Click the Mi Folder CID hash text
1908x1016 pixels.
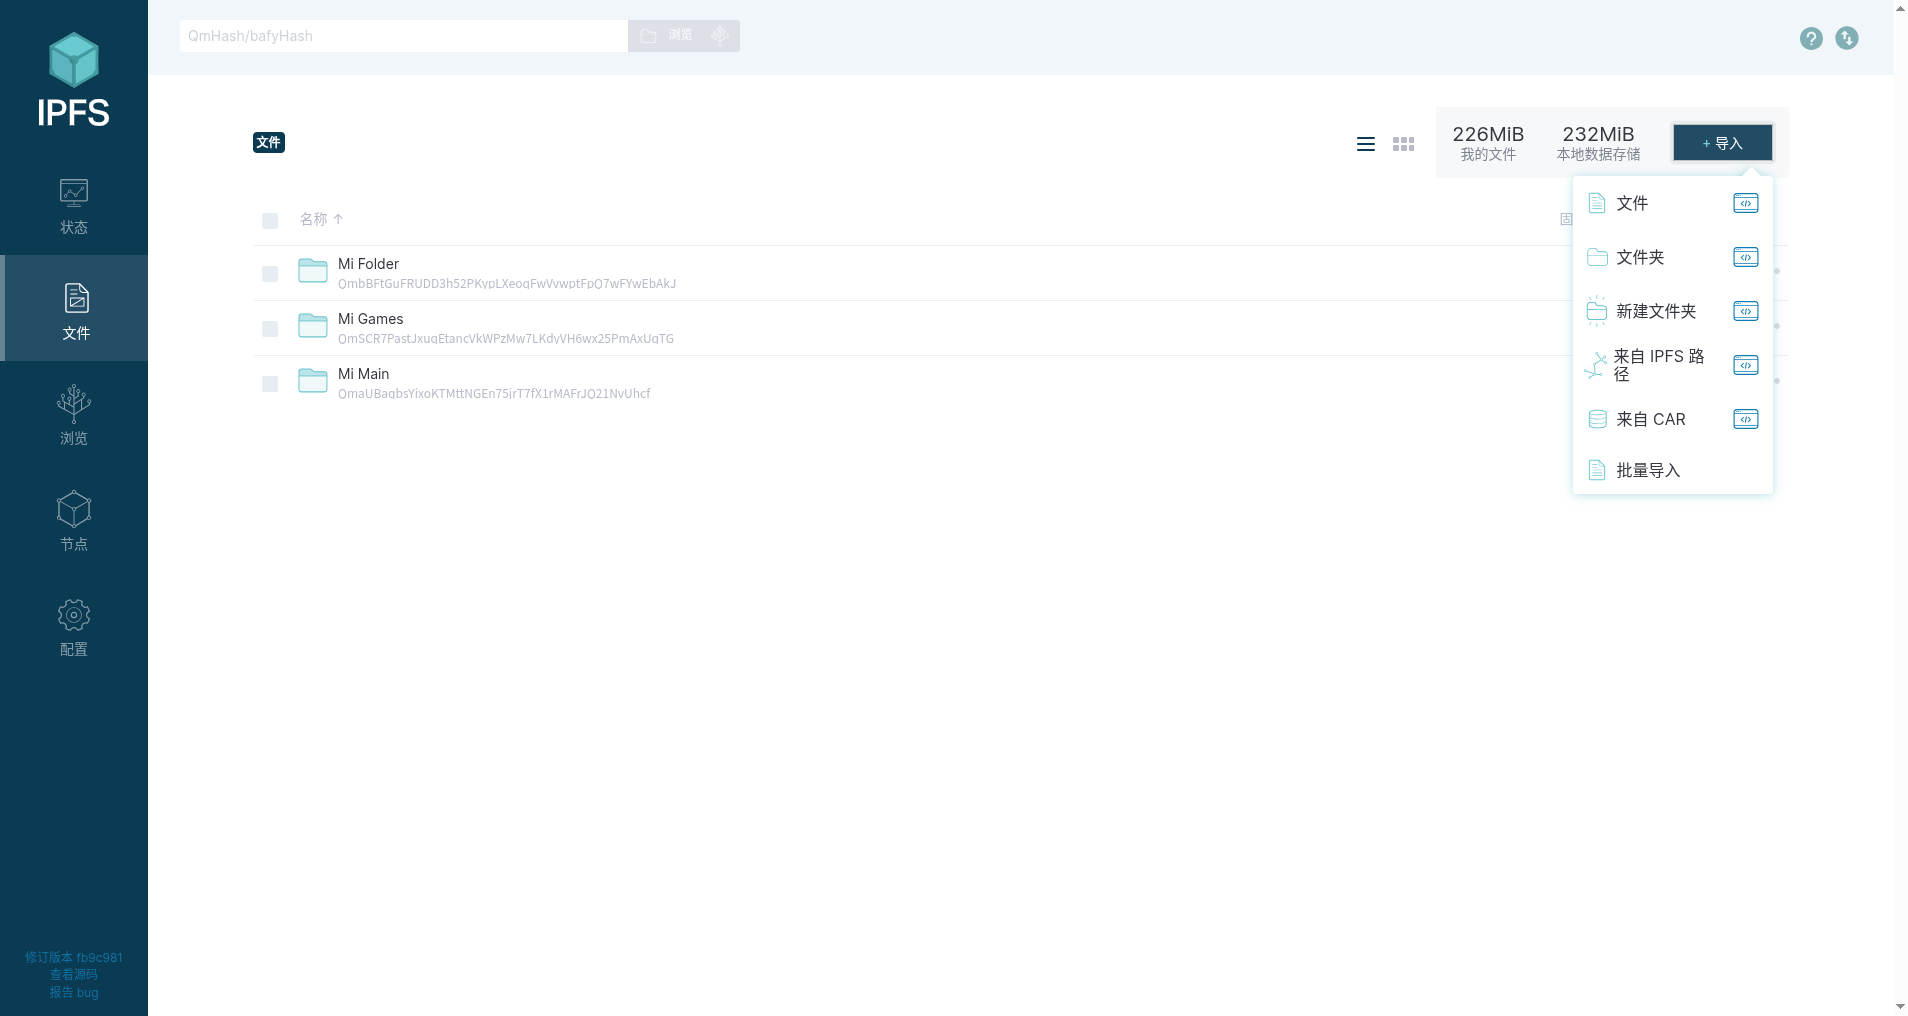click(507, 284)
